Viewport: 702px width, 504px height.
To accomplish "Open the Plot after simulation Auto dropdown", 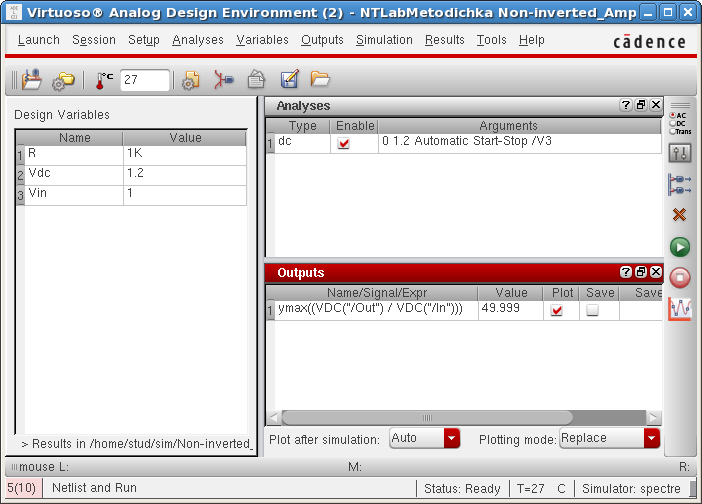I will pos(424,438).
